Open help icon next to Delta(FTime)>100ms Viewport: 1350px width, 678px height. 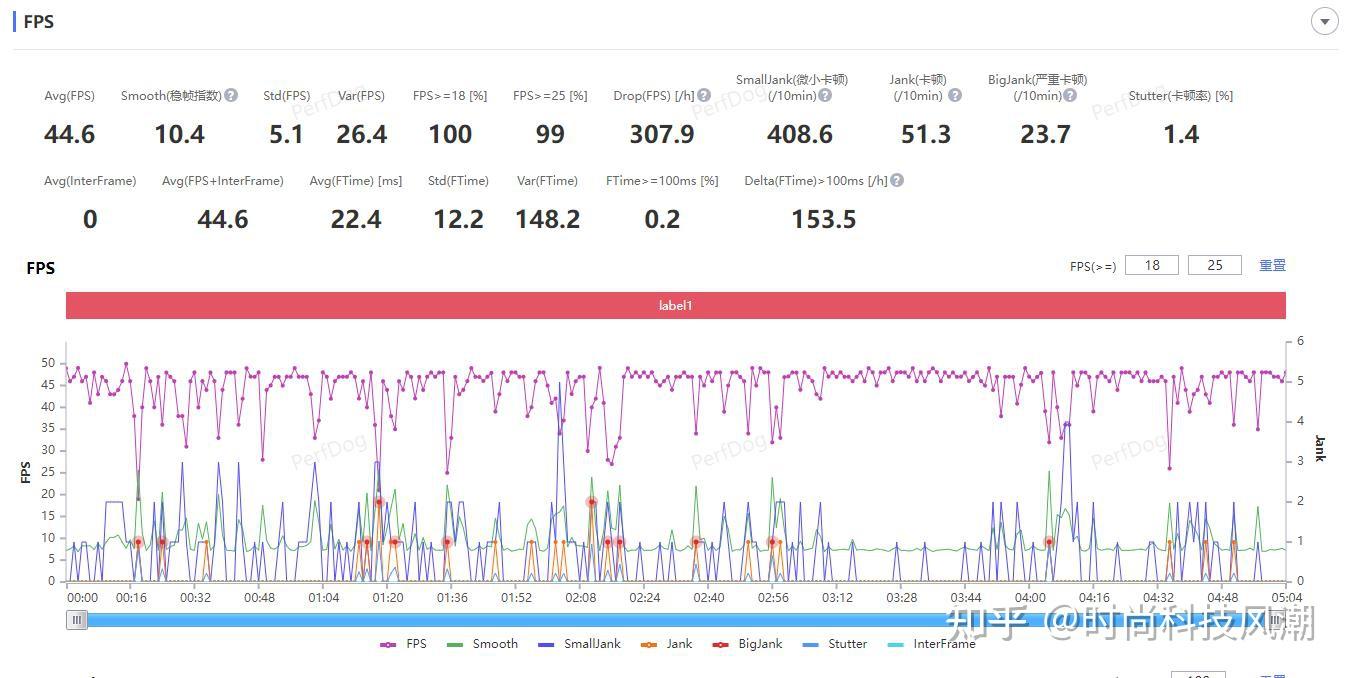[897, 181]
